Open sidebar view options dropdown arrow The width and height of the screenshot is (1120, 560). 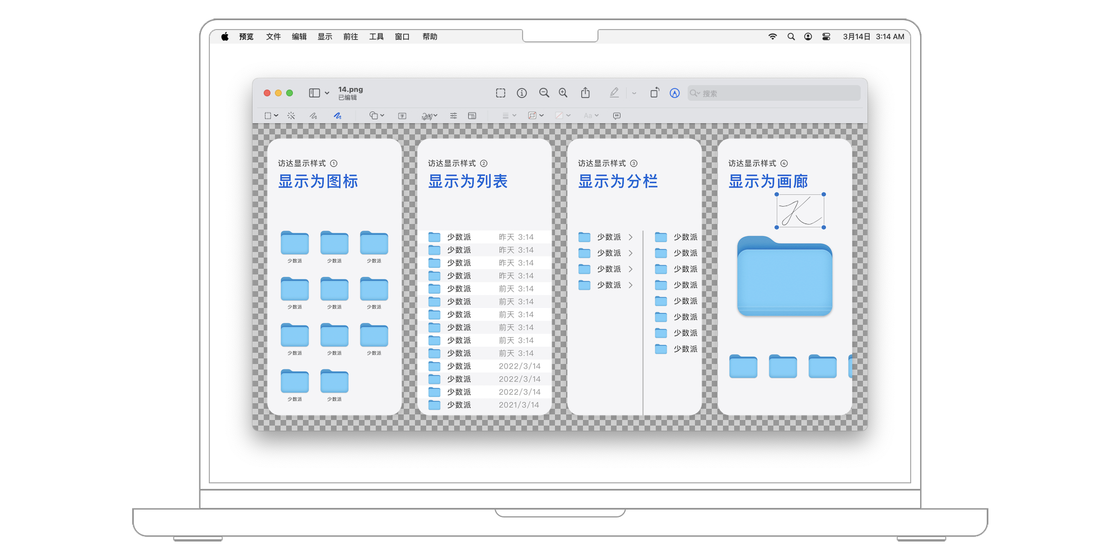pyautogui.click(x=327, y=93)
